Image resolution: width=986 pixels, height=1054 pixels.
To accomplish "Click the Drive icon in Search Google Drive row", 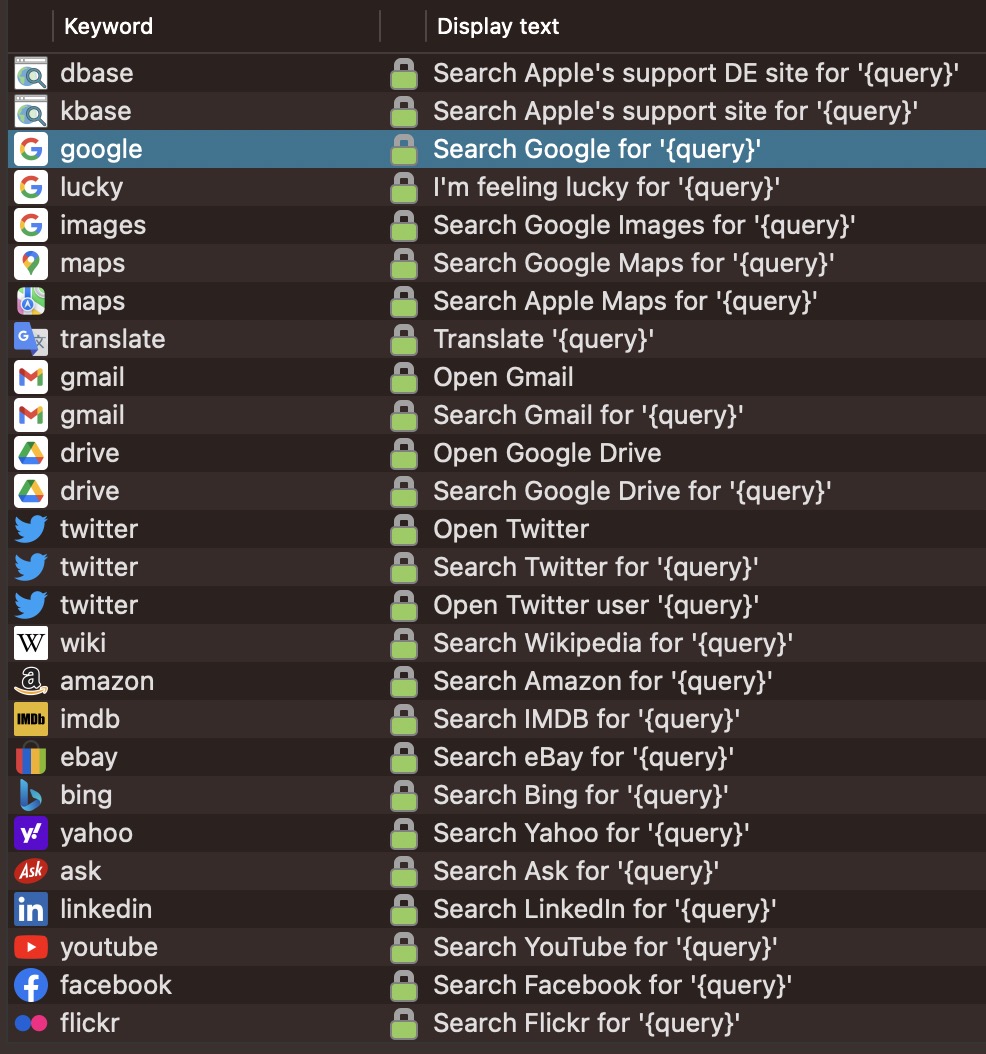I will pos(31,491).
